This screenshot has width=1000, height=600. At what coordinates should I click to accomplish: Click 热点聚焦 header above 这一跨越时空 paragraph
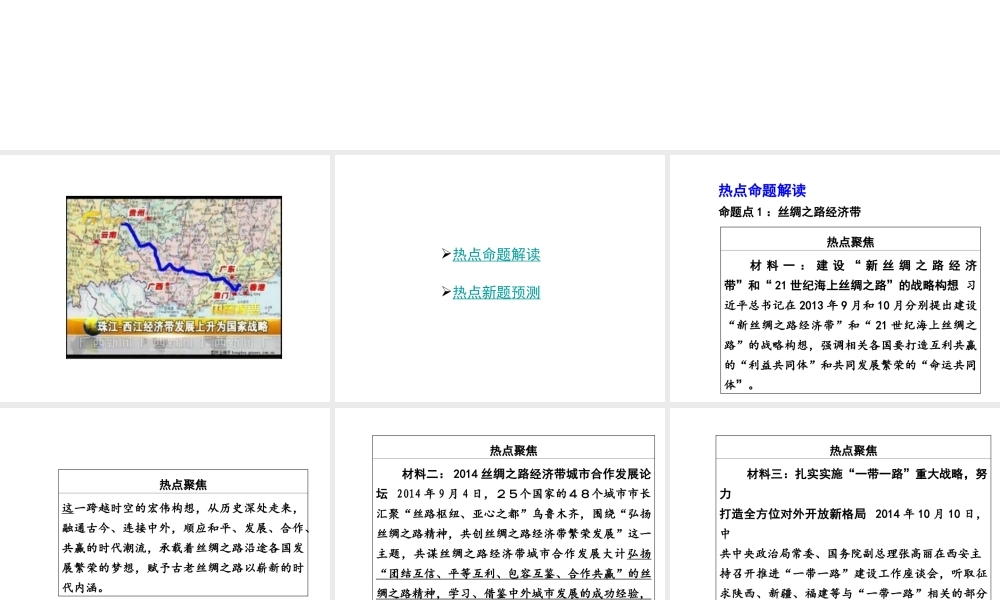(x=183, y=484)
